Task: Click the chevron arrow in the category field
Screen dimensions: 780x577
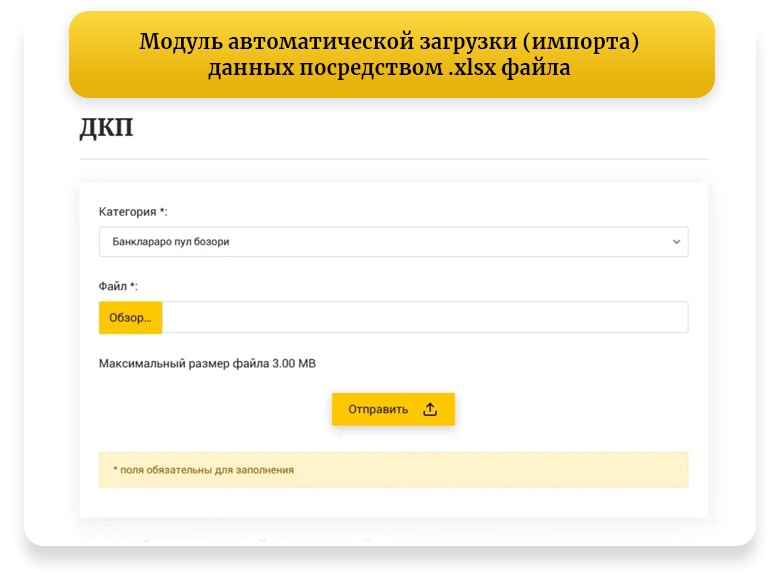Action: (x=676, y=242)
